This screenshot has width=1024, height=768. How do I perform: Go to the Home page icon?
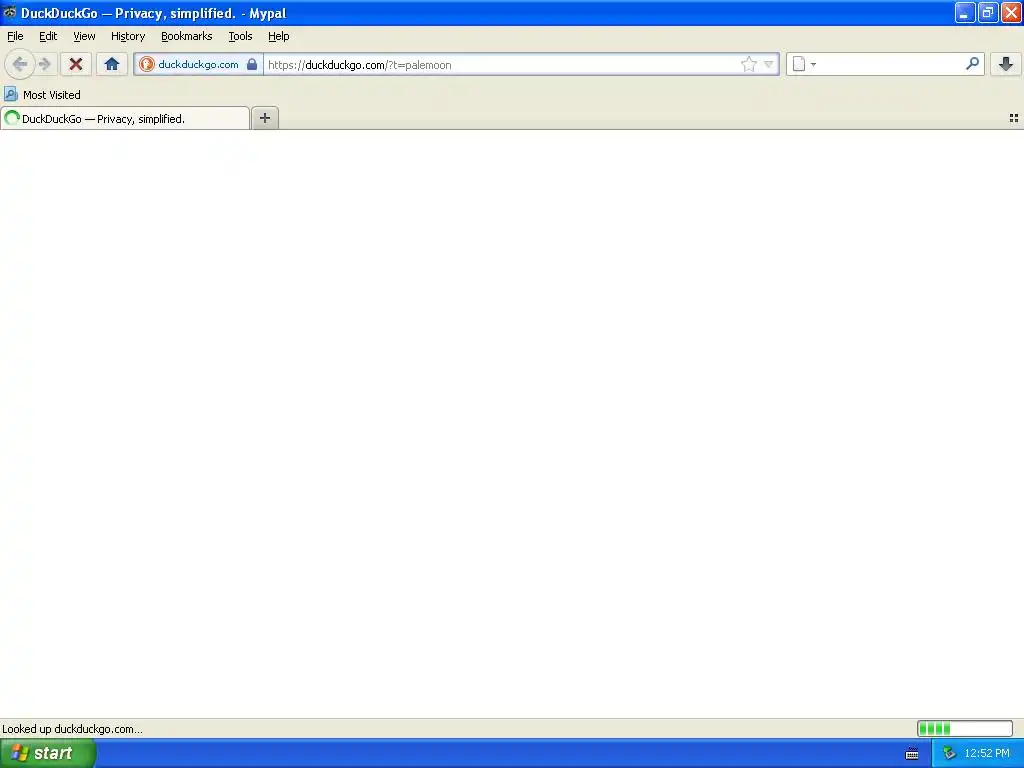point(112,64)
